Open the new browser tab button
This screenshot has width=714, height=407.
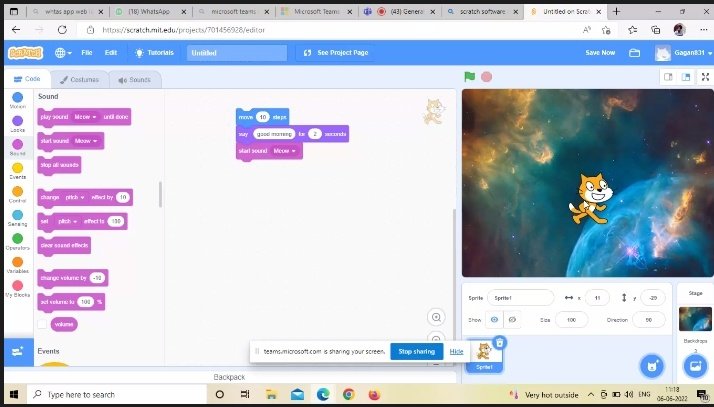coord(616,11)
